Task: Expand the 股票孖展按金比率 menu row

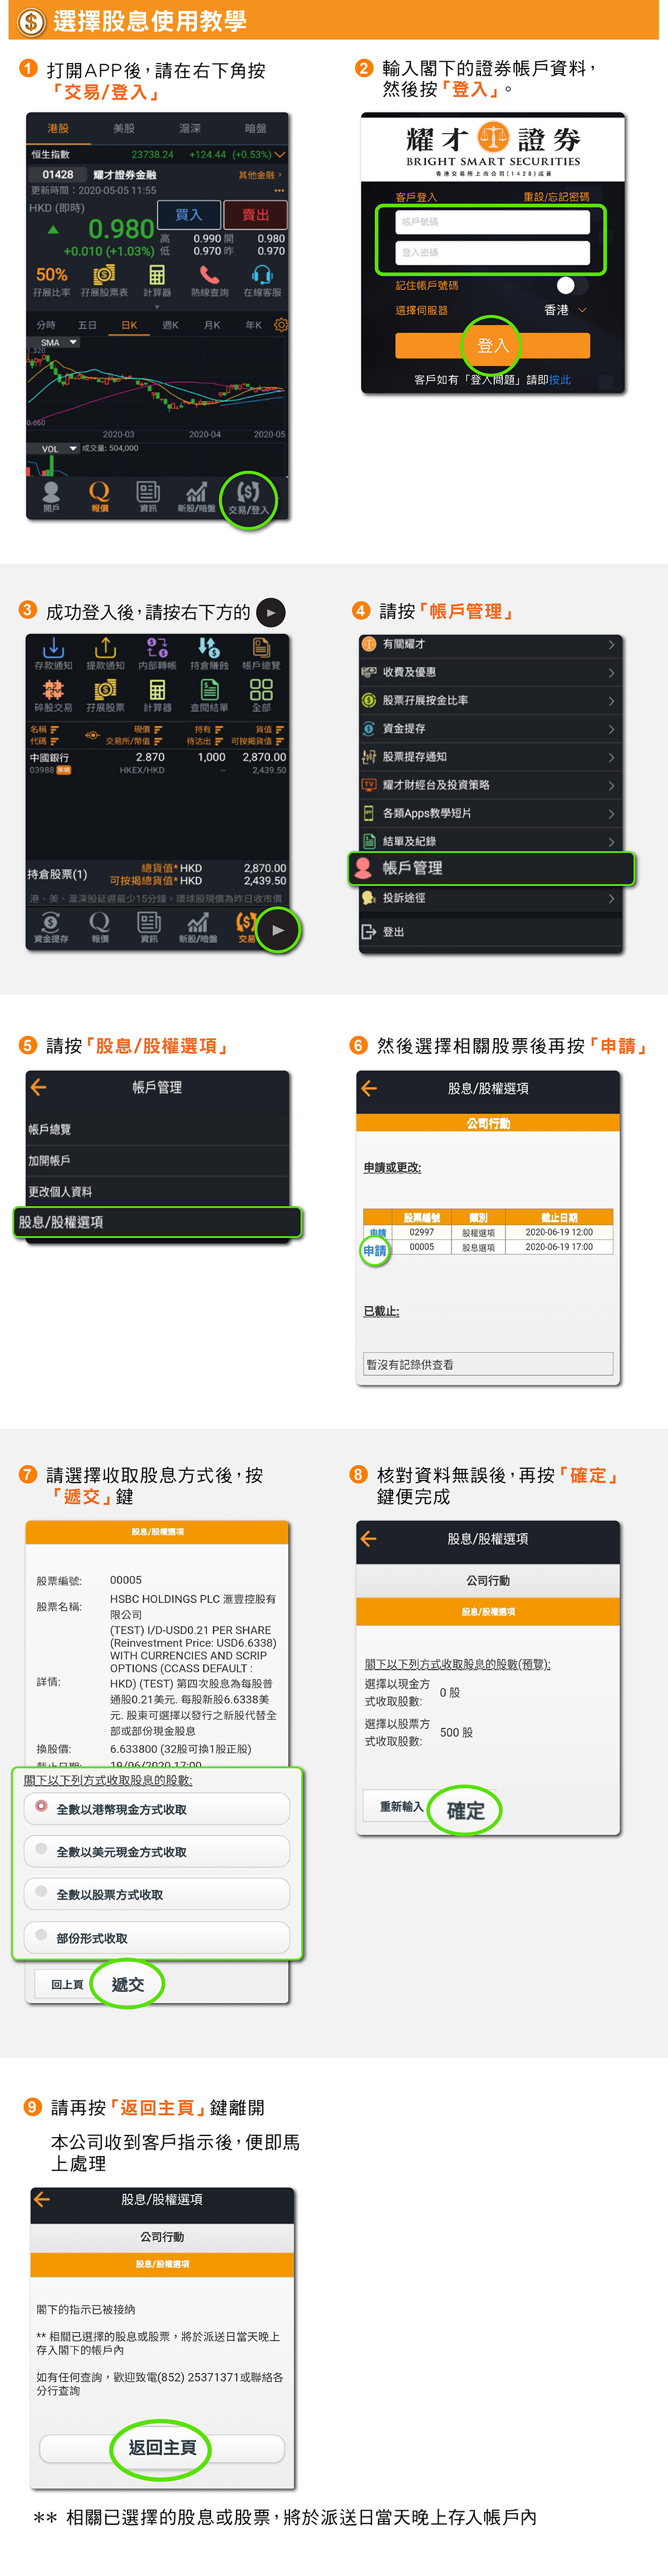Action: coord(491,700)
